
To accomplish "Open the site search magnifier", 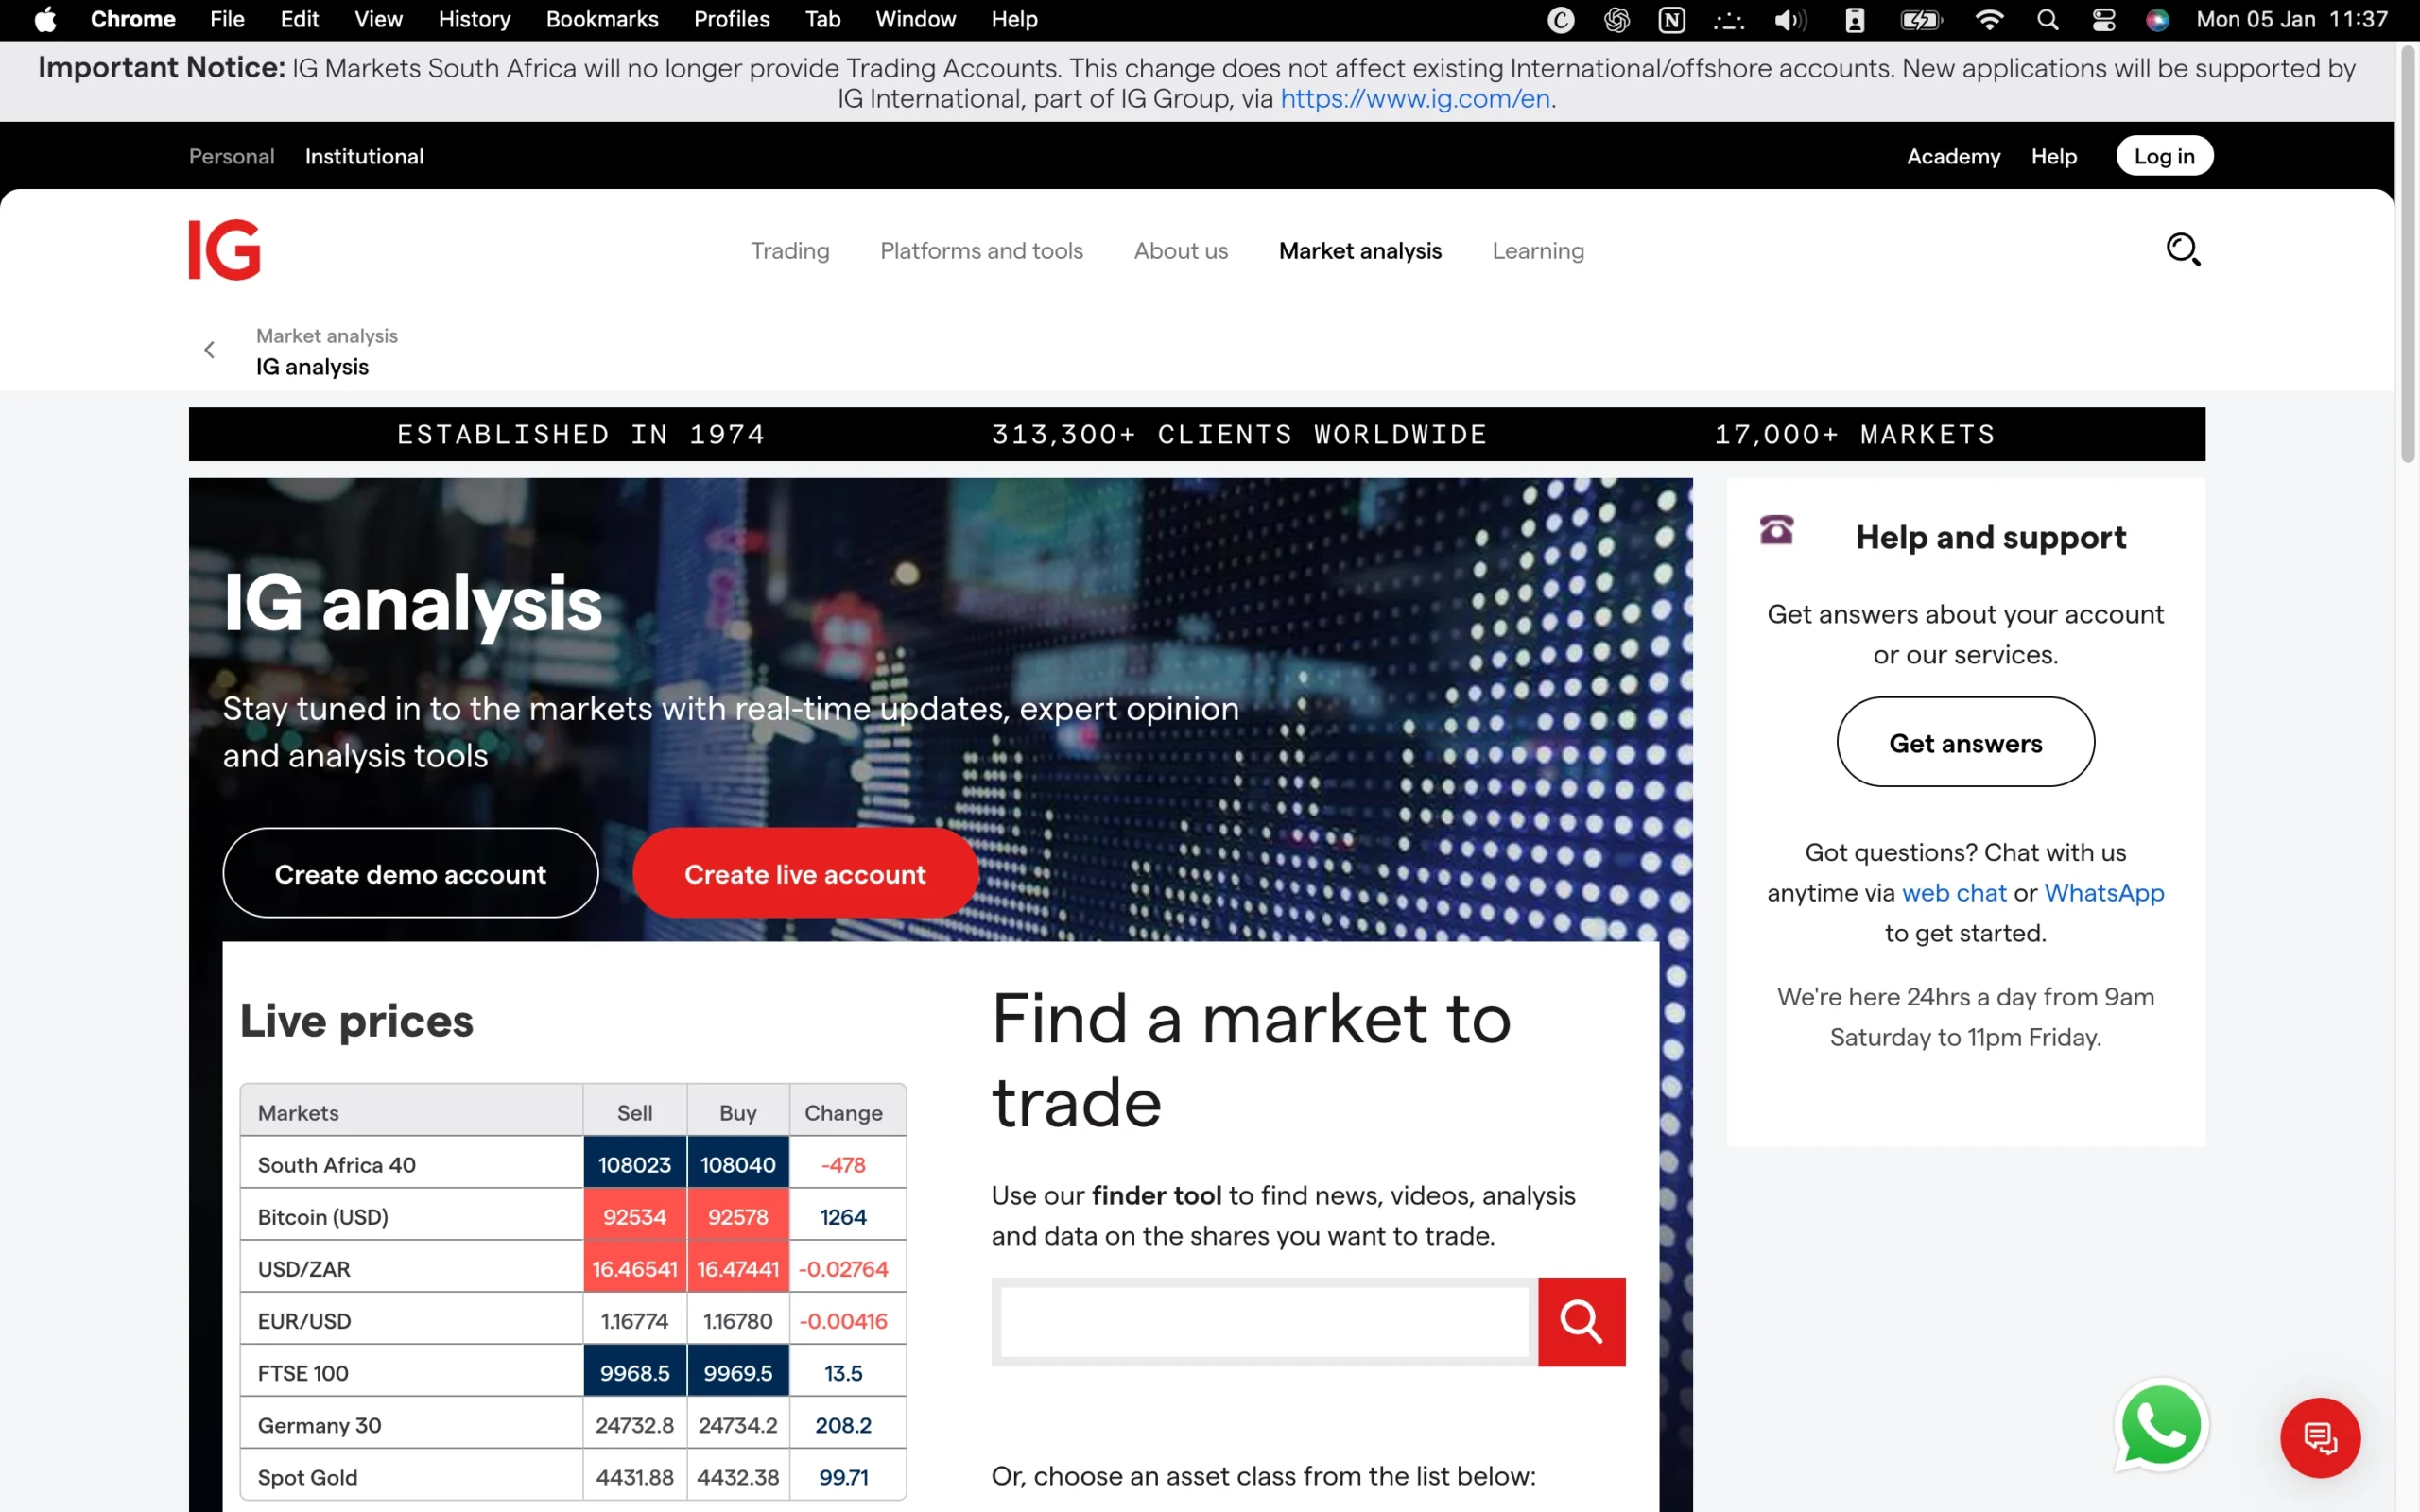I will 2184,249.
